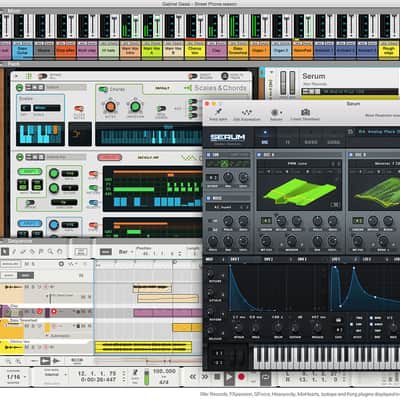Select the Magnify tool in sequencer toolbar
This screenshot has height=400, width=400.
[x=50, y=252]
